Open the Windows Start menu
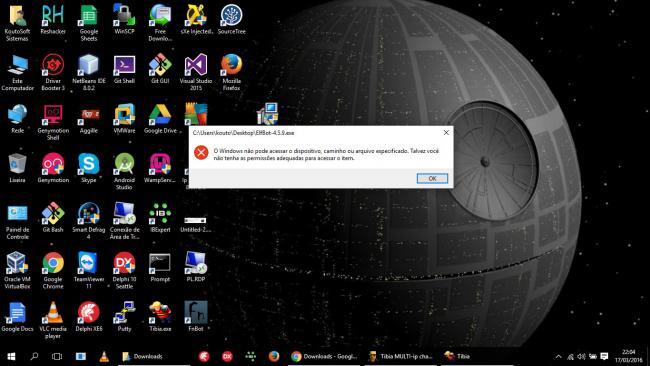This screenshot has height=366, width=650. [11, 356]
